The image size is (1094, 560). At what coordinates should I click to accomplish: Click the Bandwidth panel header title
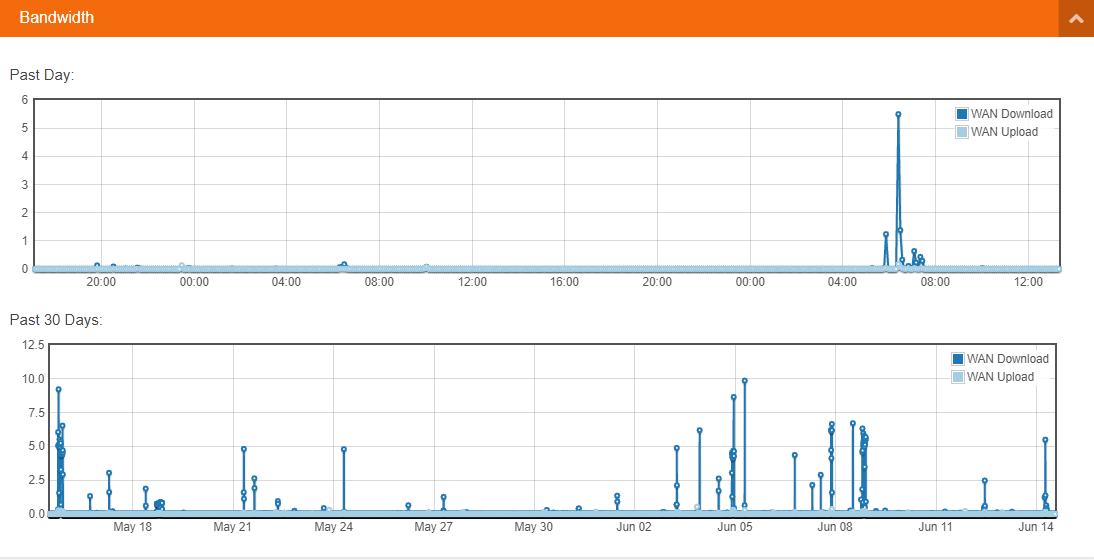[57, 17]
